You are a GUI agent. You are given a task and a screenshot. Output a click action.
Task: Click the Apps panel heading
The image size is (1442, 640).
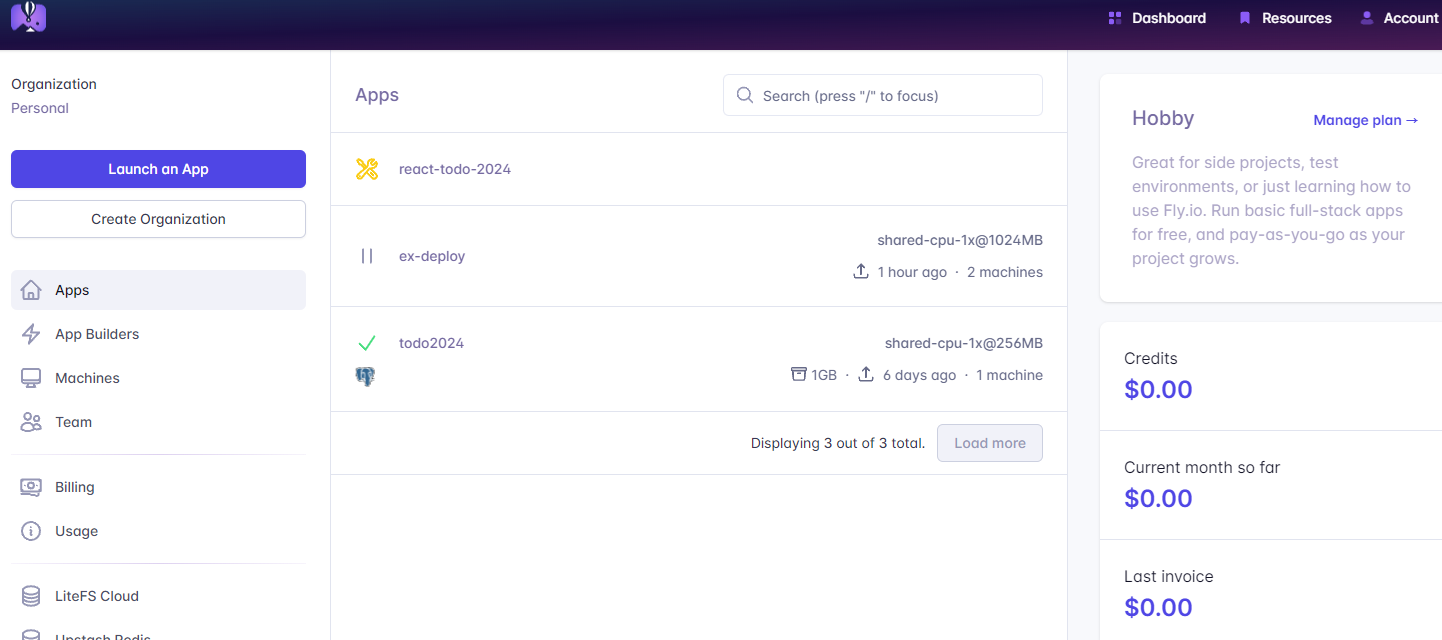(377, 95)
